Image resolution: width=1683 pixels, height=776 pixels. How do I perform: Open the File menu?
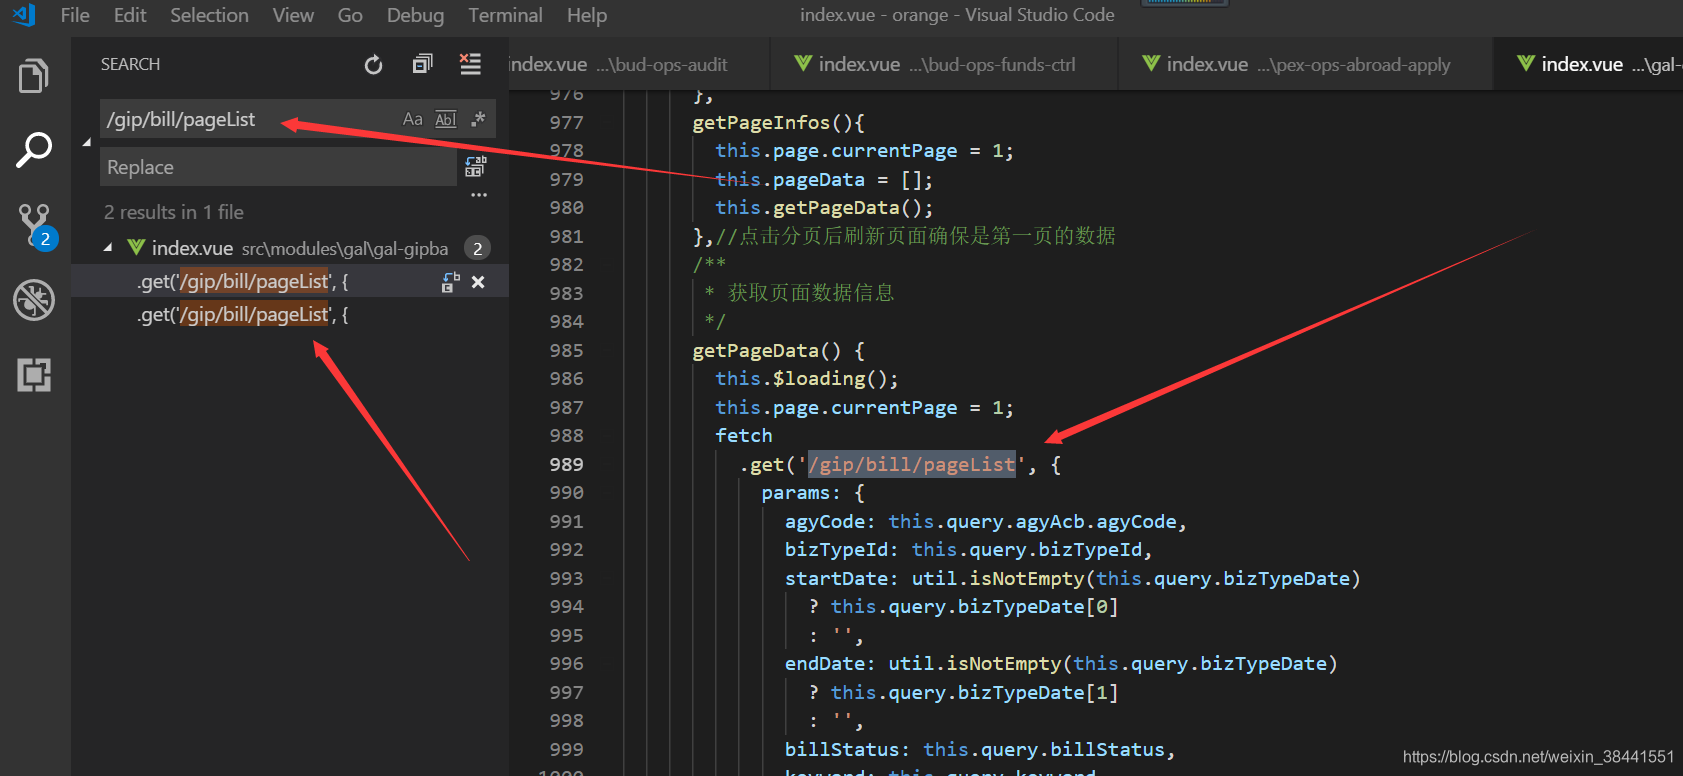75,15
